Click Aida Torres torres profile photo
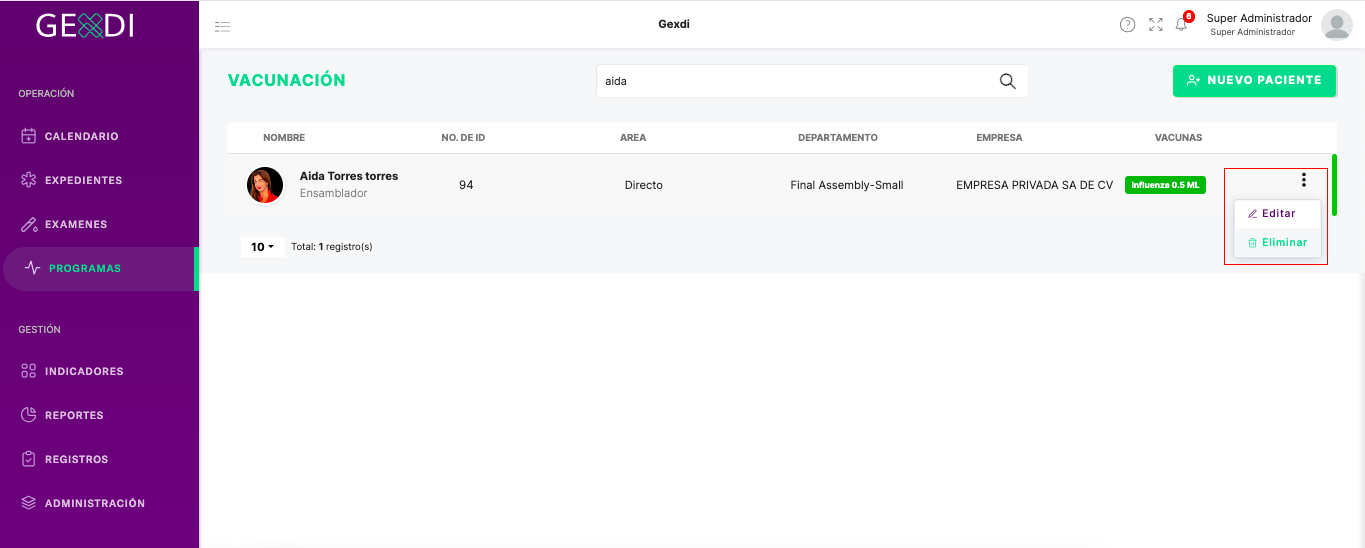 point(265,185)
